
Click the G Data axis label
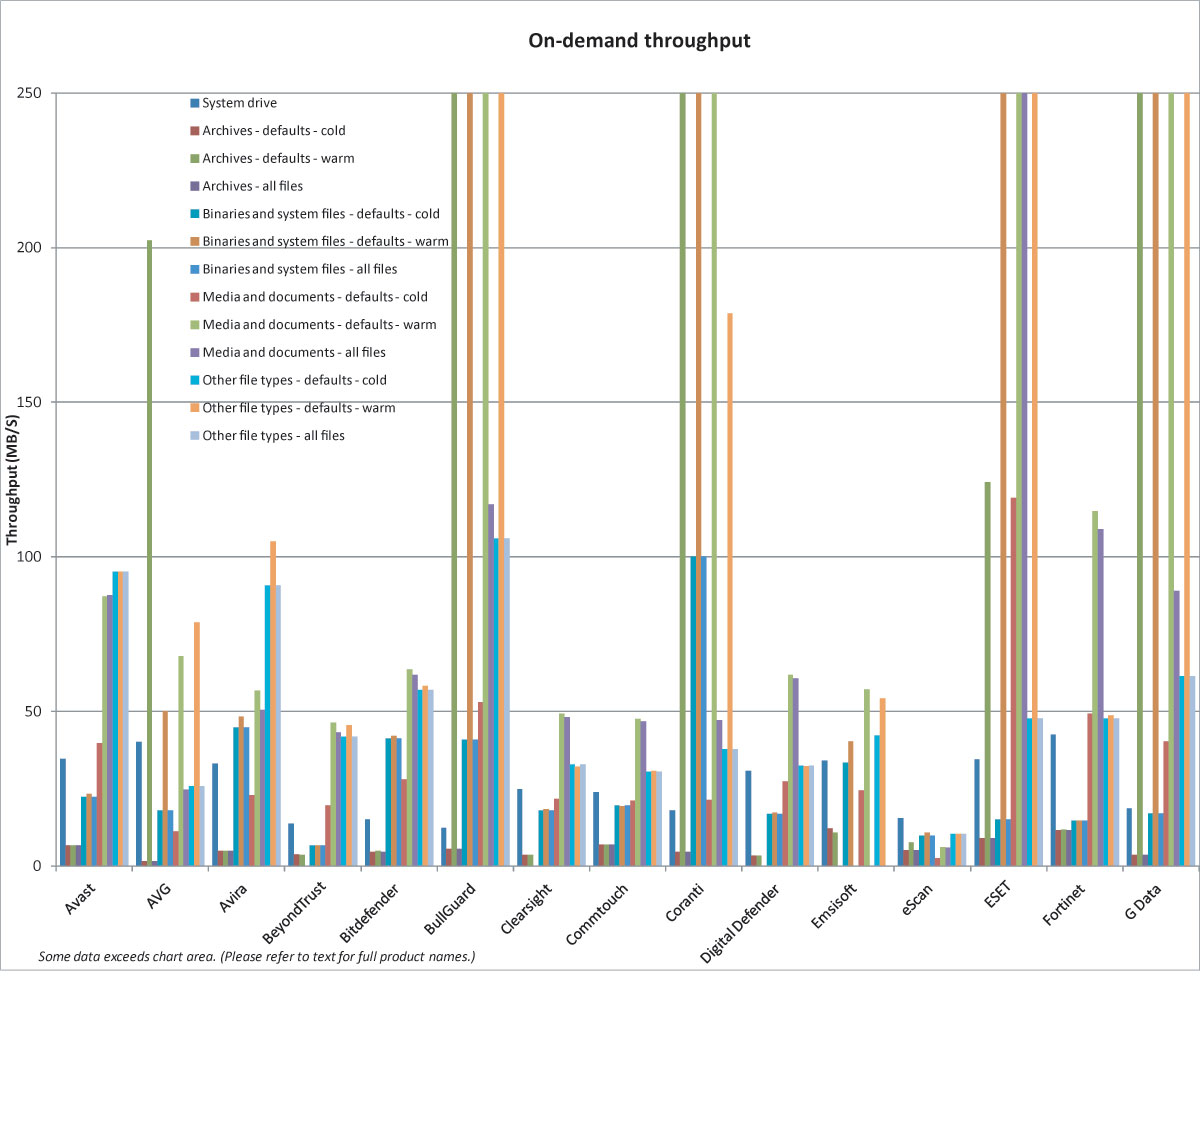(x=1143, y=901)
